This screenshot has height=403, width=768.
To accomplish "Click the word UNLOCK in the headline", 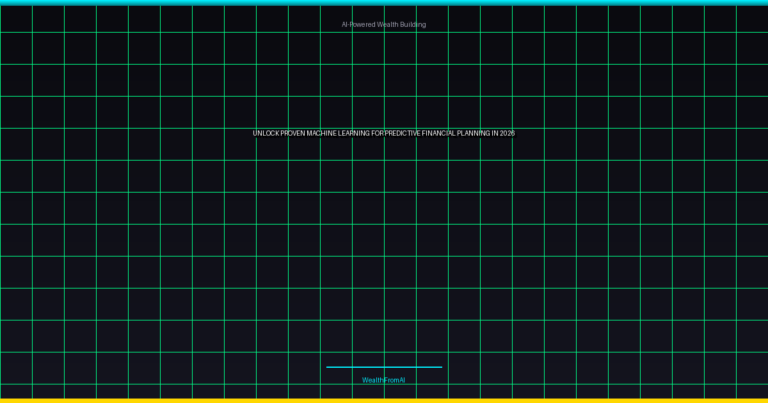I will point(266,133).
